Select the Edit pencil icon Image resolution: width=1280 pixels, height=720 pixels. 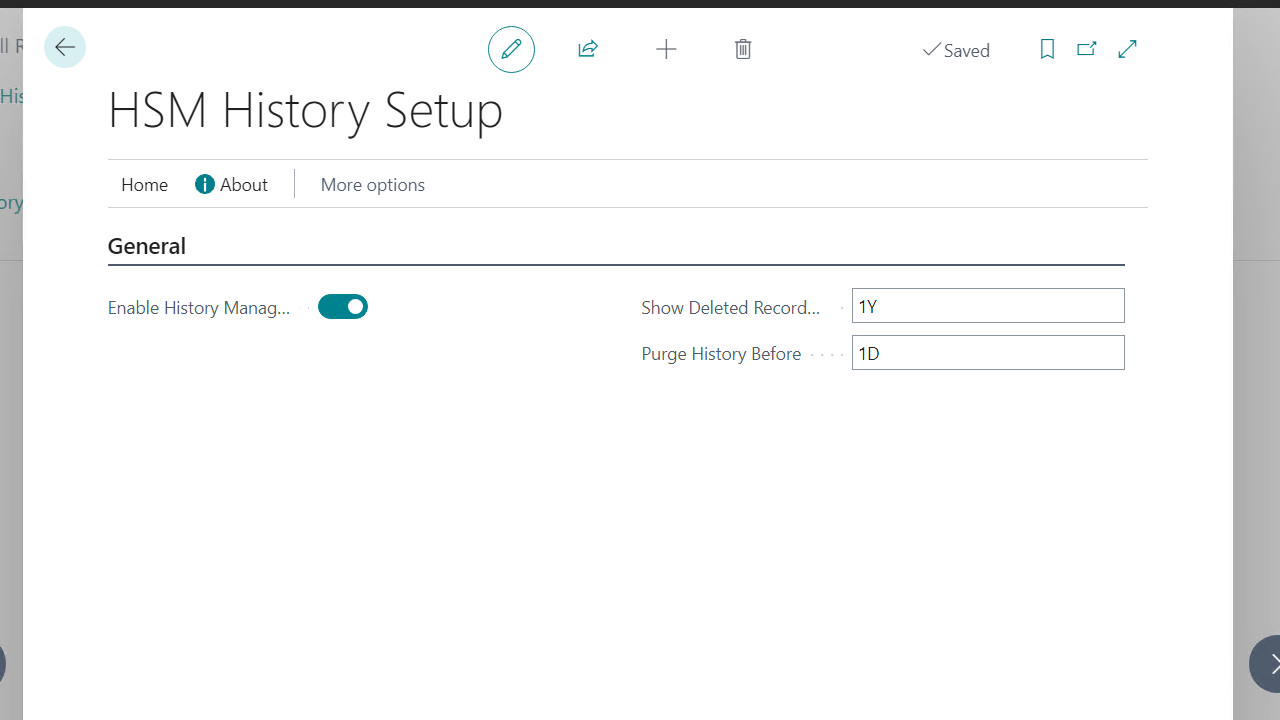pos(511,49)
